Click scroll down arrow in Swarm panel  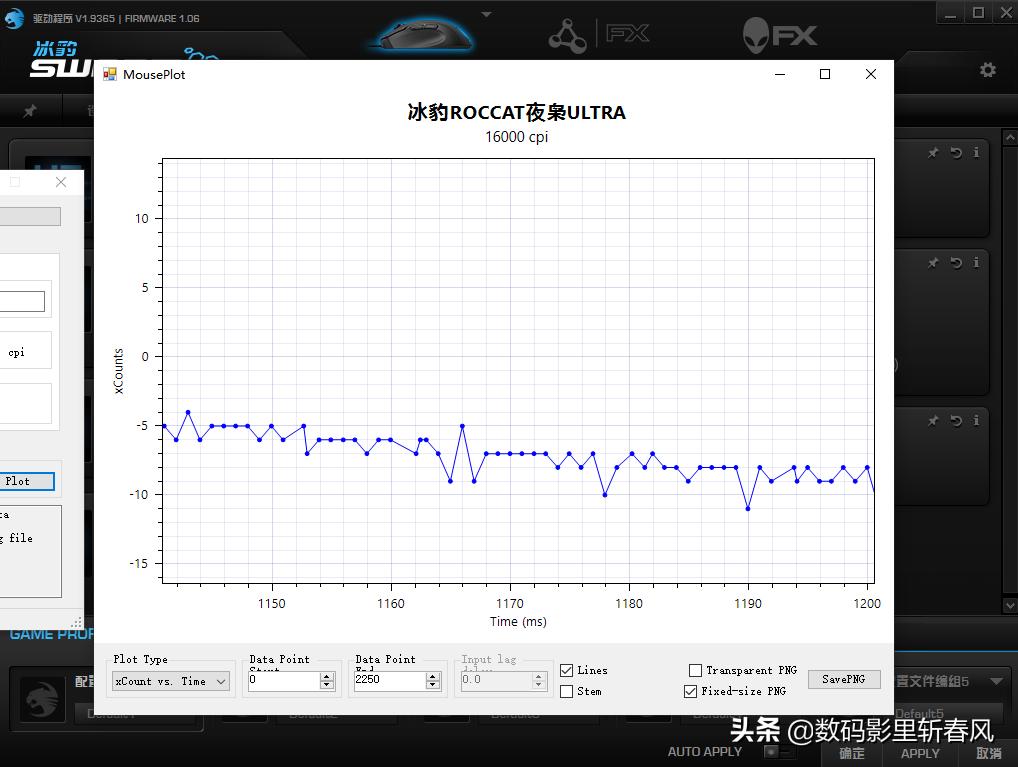click(1010, 605)
